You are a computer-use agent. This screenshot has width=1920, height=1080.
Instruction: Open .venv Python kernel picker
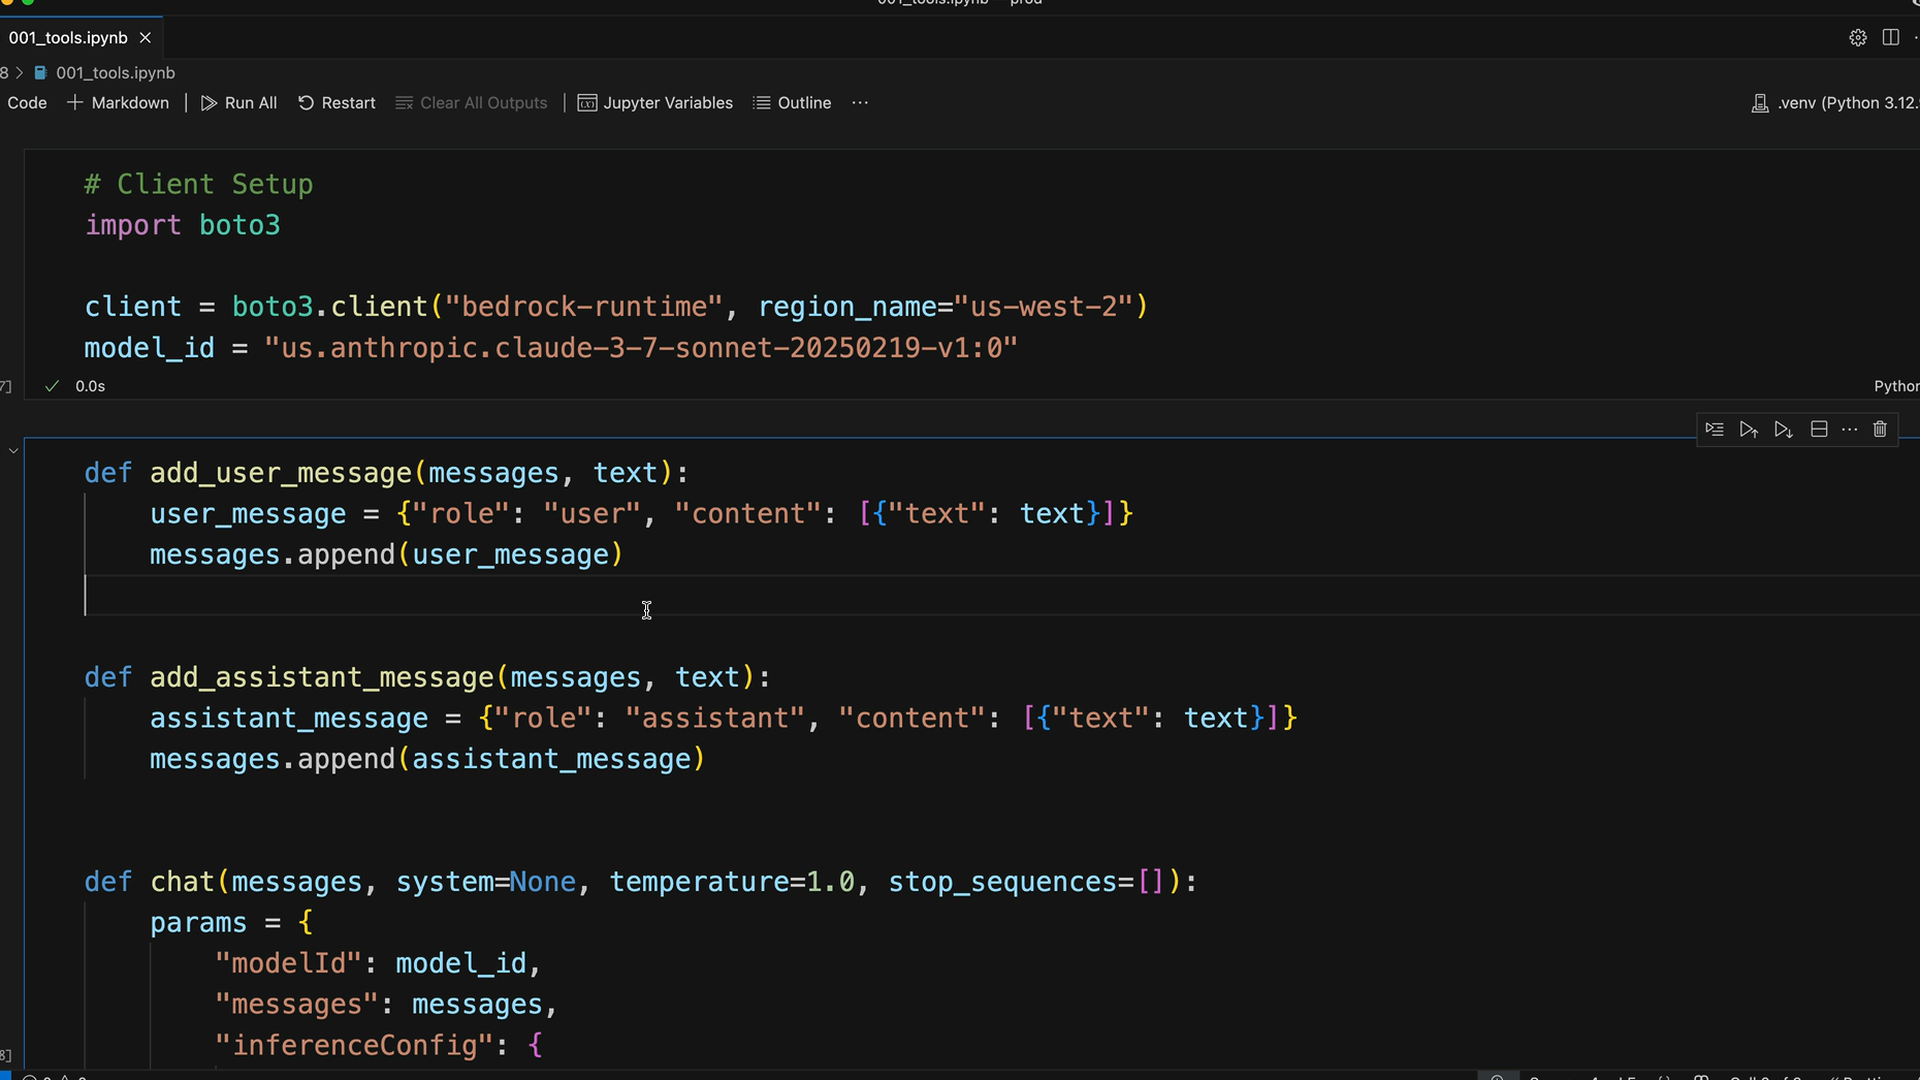point(1835,103)
